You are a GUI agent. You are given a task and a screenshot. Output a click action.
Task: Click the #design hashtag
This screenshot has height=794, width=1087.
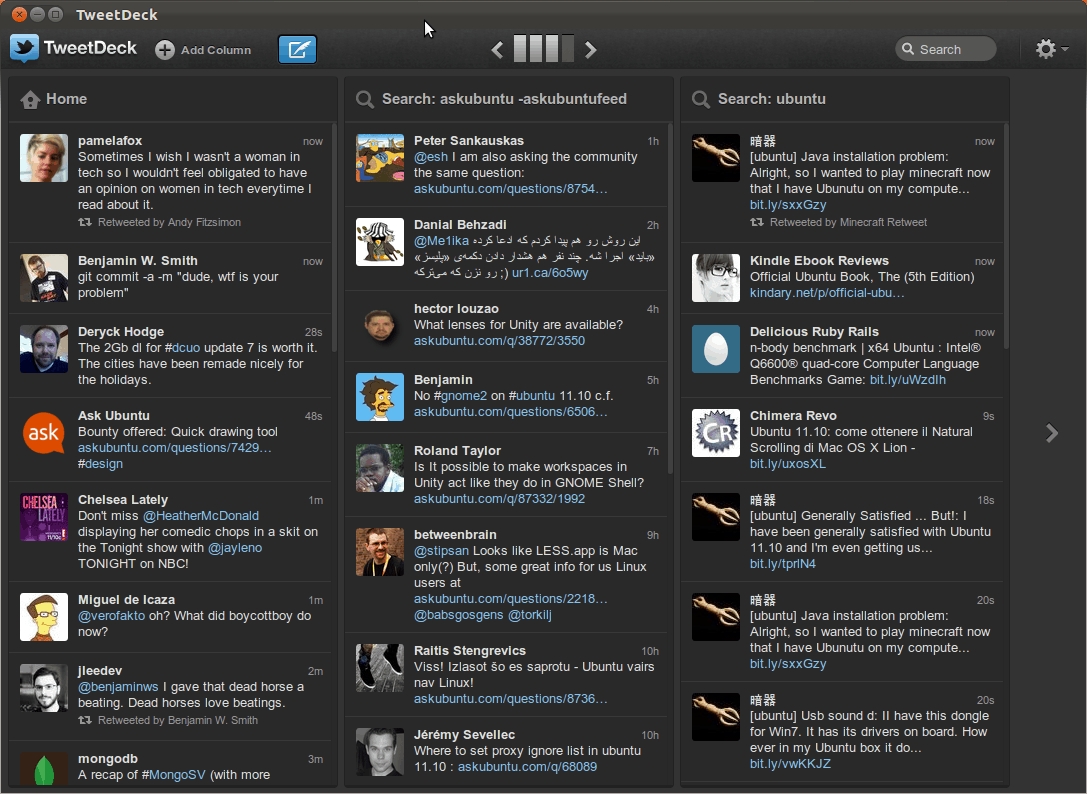pos(100,464)
